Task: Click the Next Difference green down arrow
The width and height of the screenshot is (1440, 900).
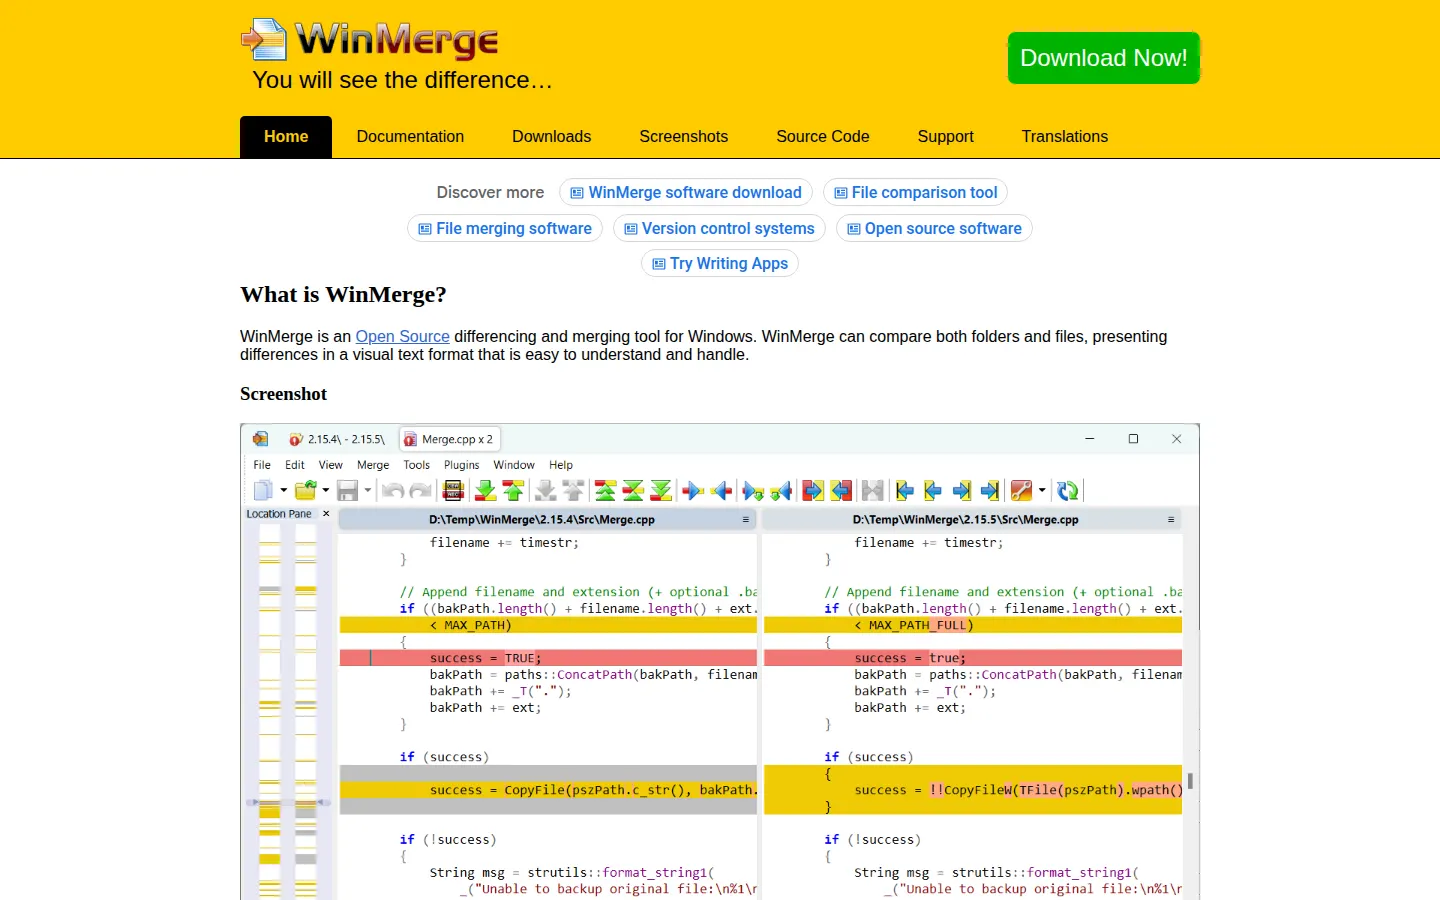Action: point(485,490)
